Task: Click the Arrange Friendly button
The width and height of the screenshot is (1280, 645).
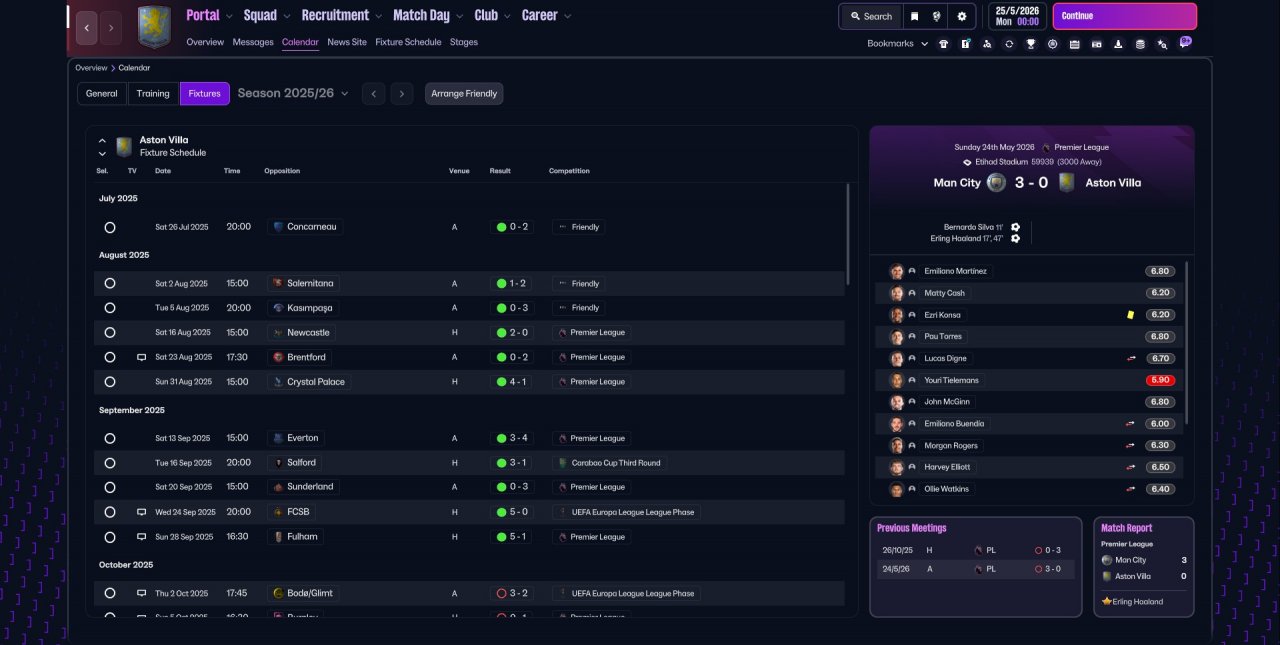Action: point(464,94)
